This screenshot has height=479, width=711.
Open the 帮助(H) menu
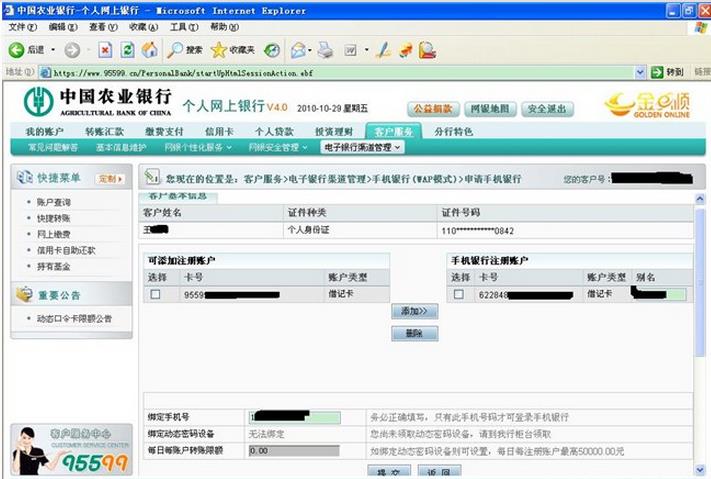tap(224, 27)
